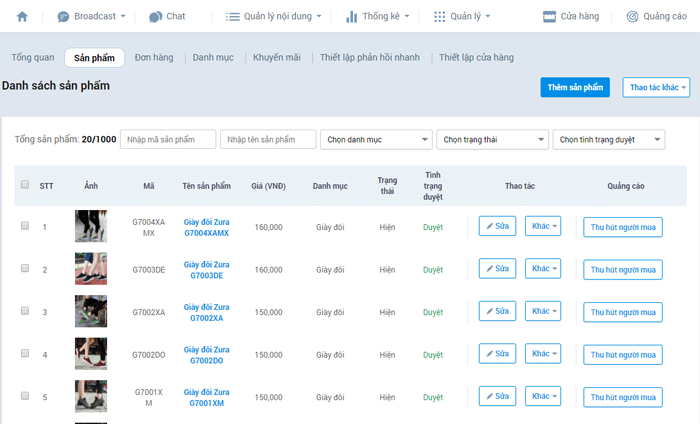Open the Giày đôi Zura G7003DE product link
700x438 pixels.
coord(206,269)
